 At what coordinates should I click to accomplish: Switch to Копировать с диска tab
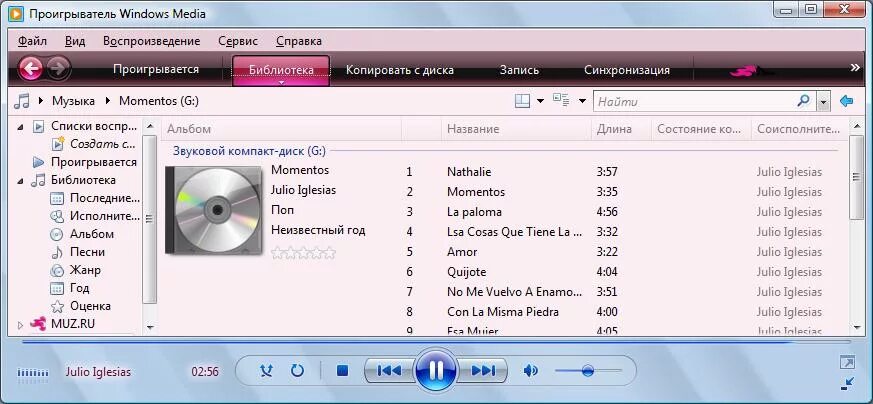pos(400,70)
